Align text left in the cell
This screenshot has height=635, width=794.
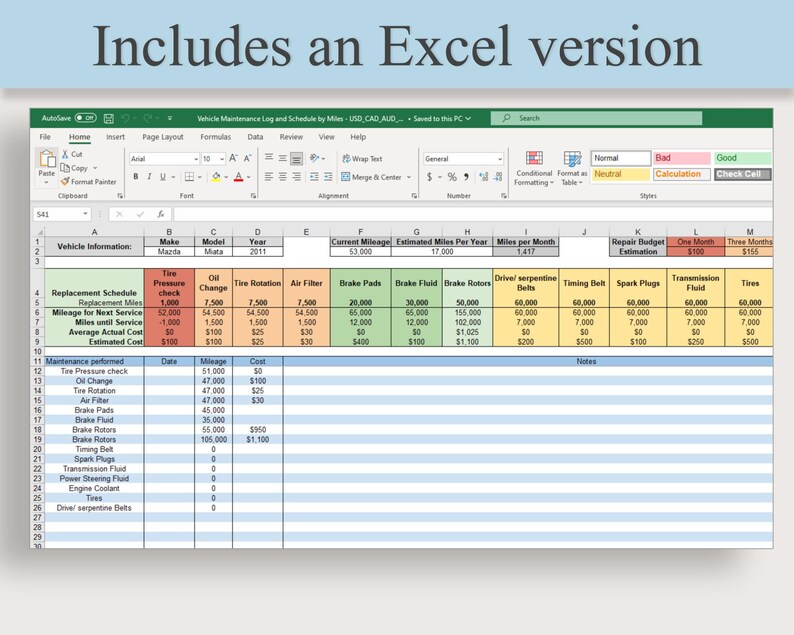coord(269,177)
